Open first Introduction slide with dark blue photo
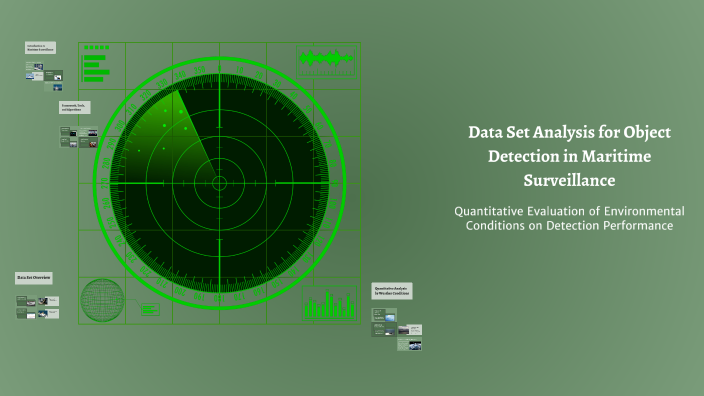The image size is (704, 396). [x=34, y=66]
